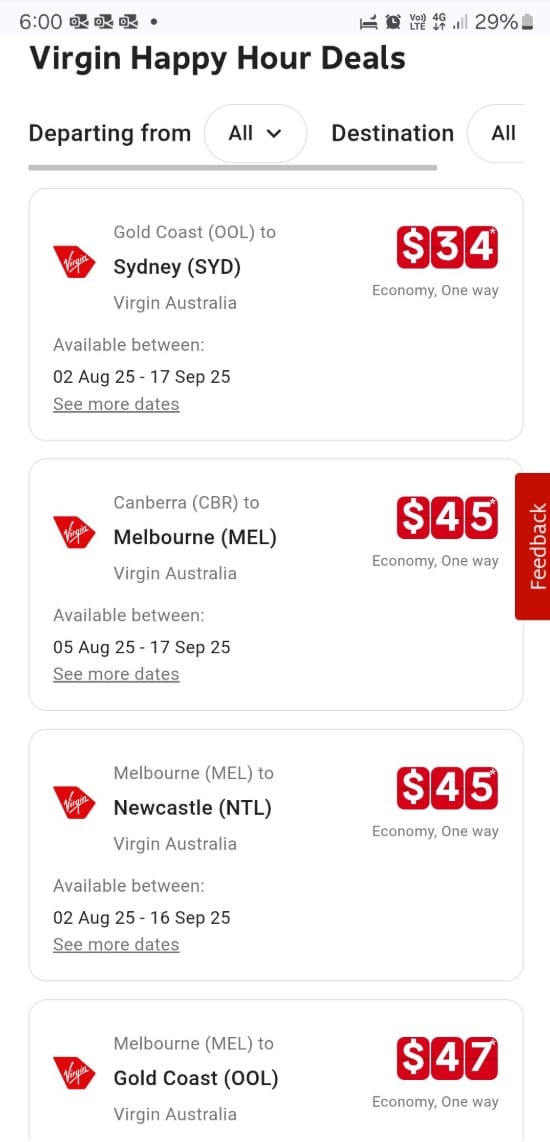
Task: Tap the alarm clock status bar icon
Action: (x=393, y=23)
